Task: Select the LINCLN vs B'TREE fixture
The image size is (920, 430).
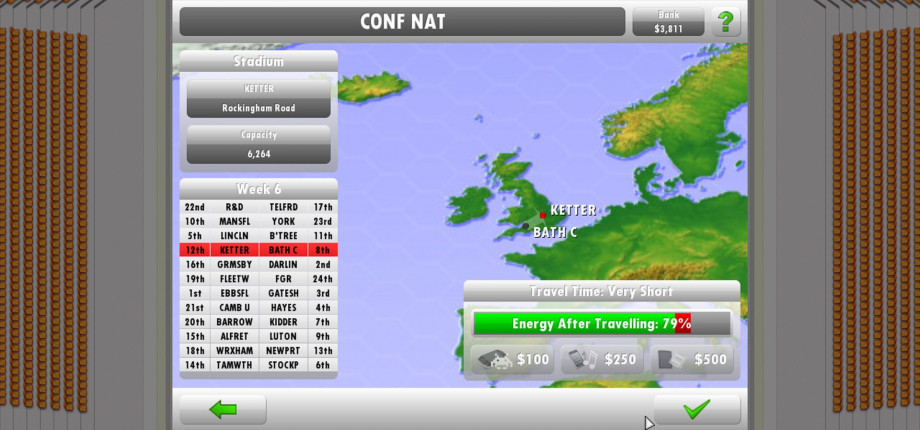Action: [x=258, y=236]
